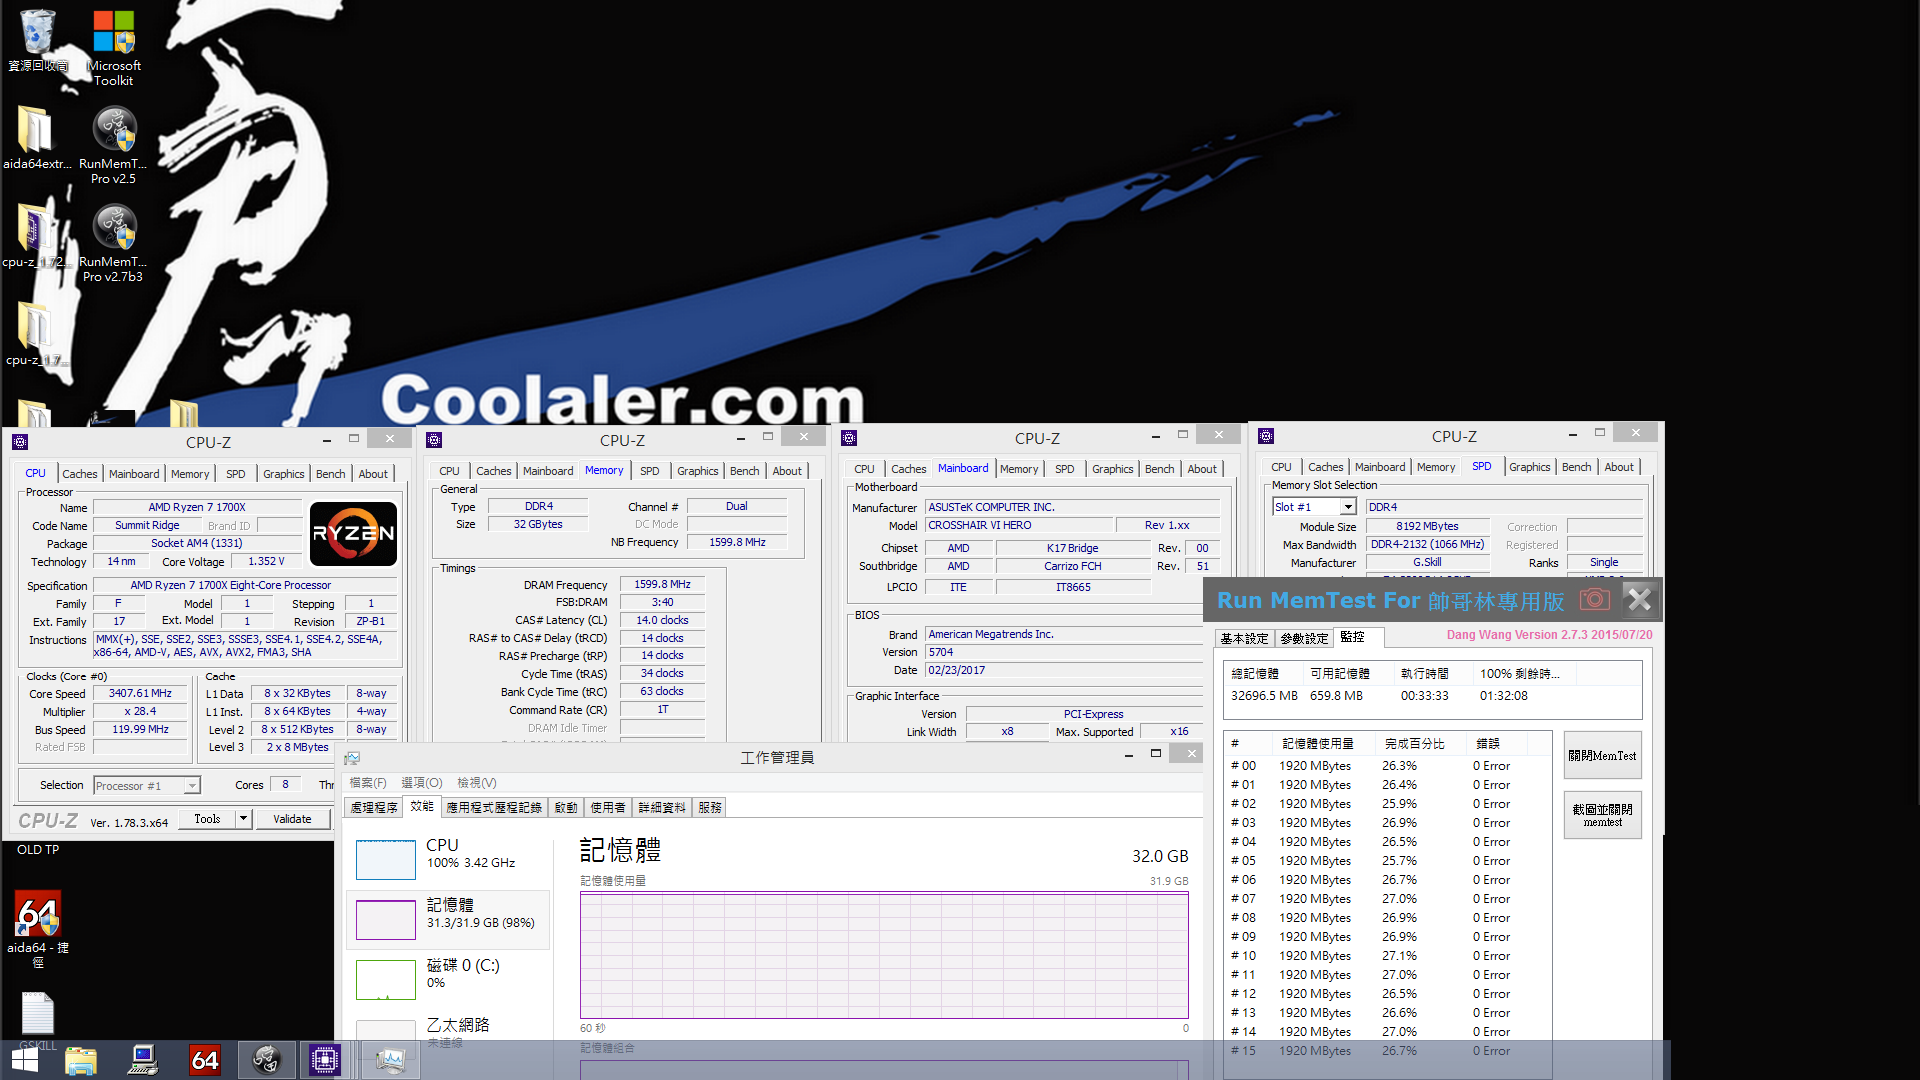Open the 檢視(V) menu in Task Manager
1920x1080 pixels.
click(476, 783)
